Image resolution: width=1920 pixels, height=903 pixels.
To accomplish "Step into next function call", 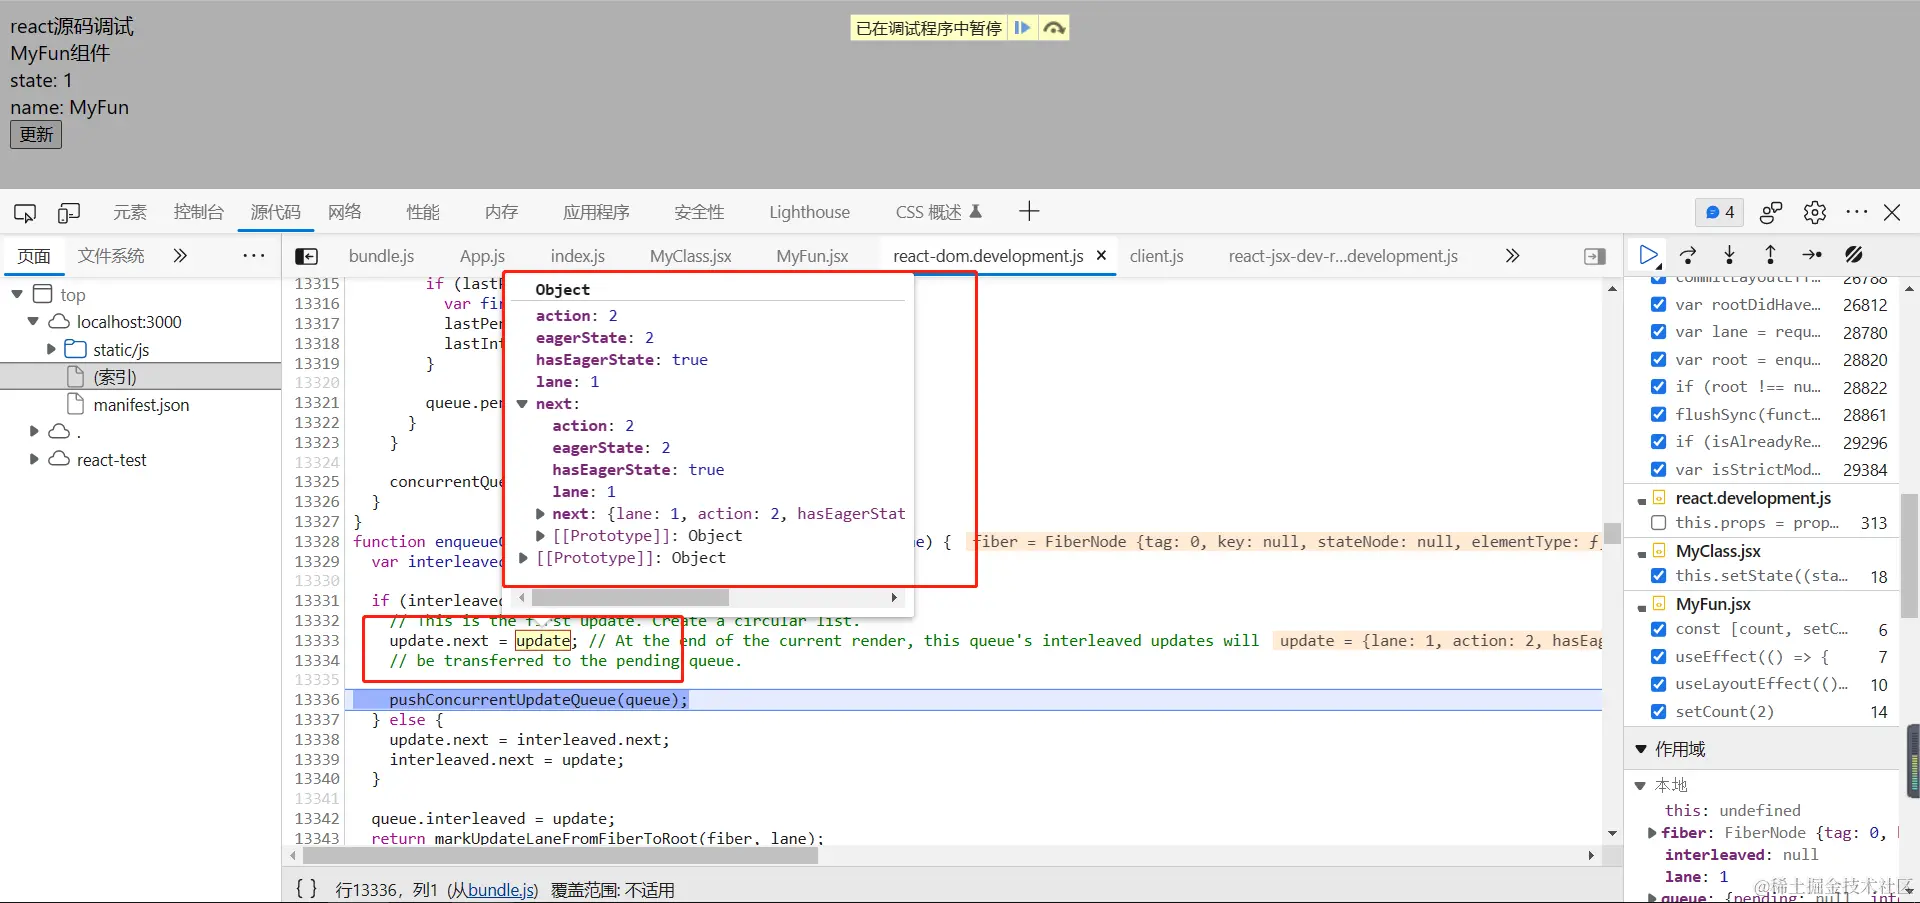I will (1730, 255).
